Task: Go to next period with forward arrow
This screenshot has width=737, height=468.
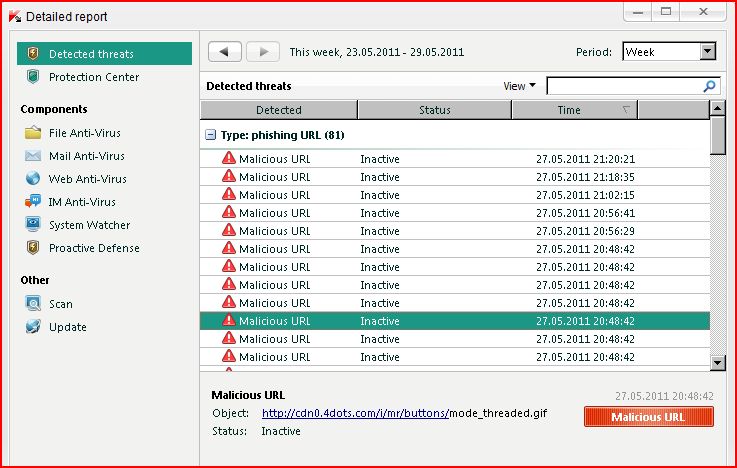Action: [x=263, y=52]
